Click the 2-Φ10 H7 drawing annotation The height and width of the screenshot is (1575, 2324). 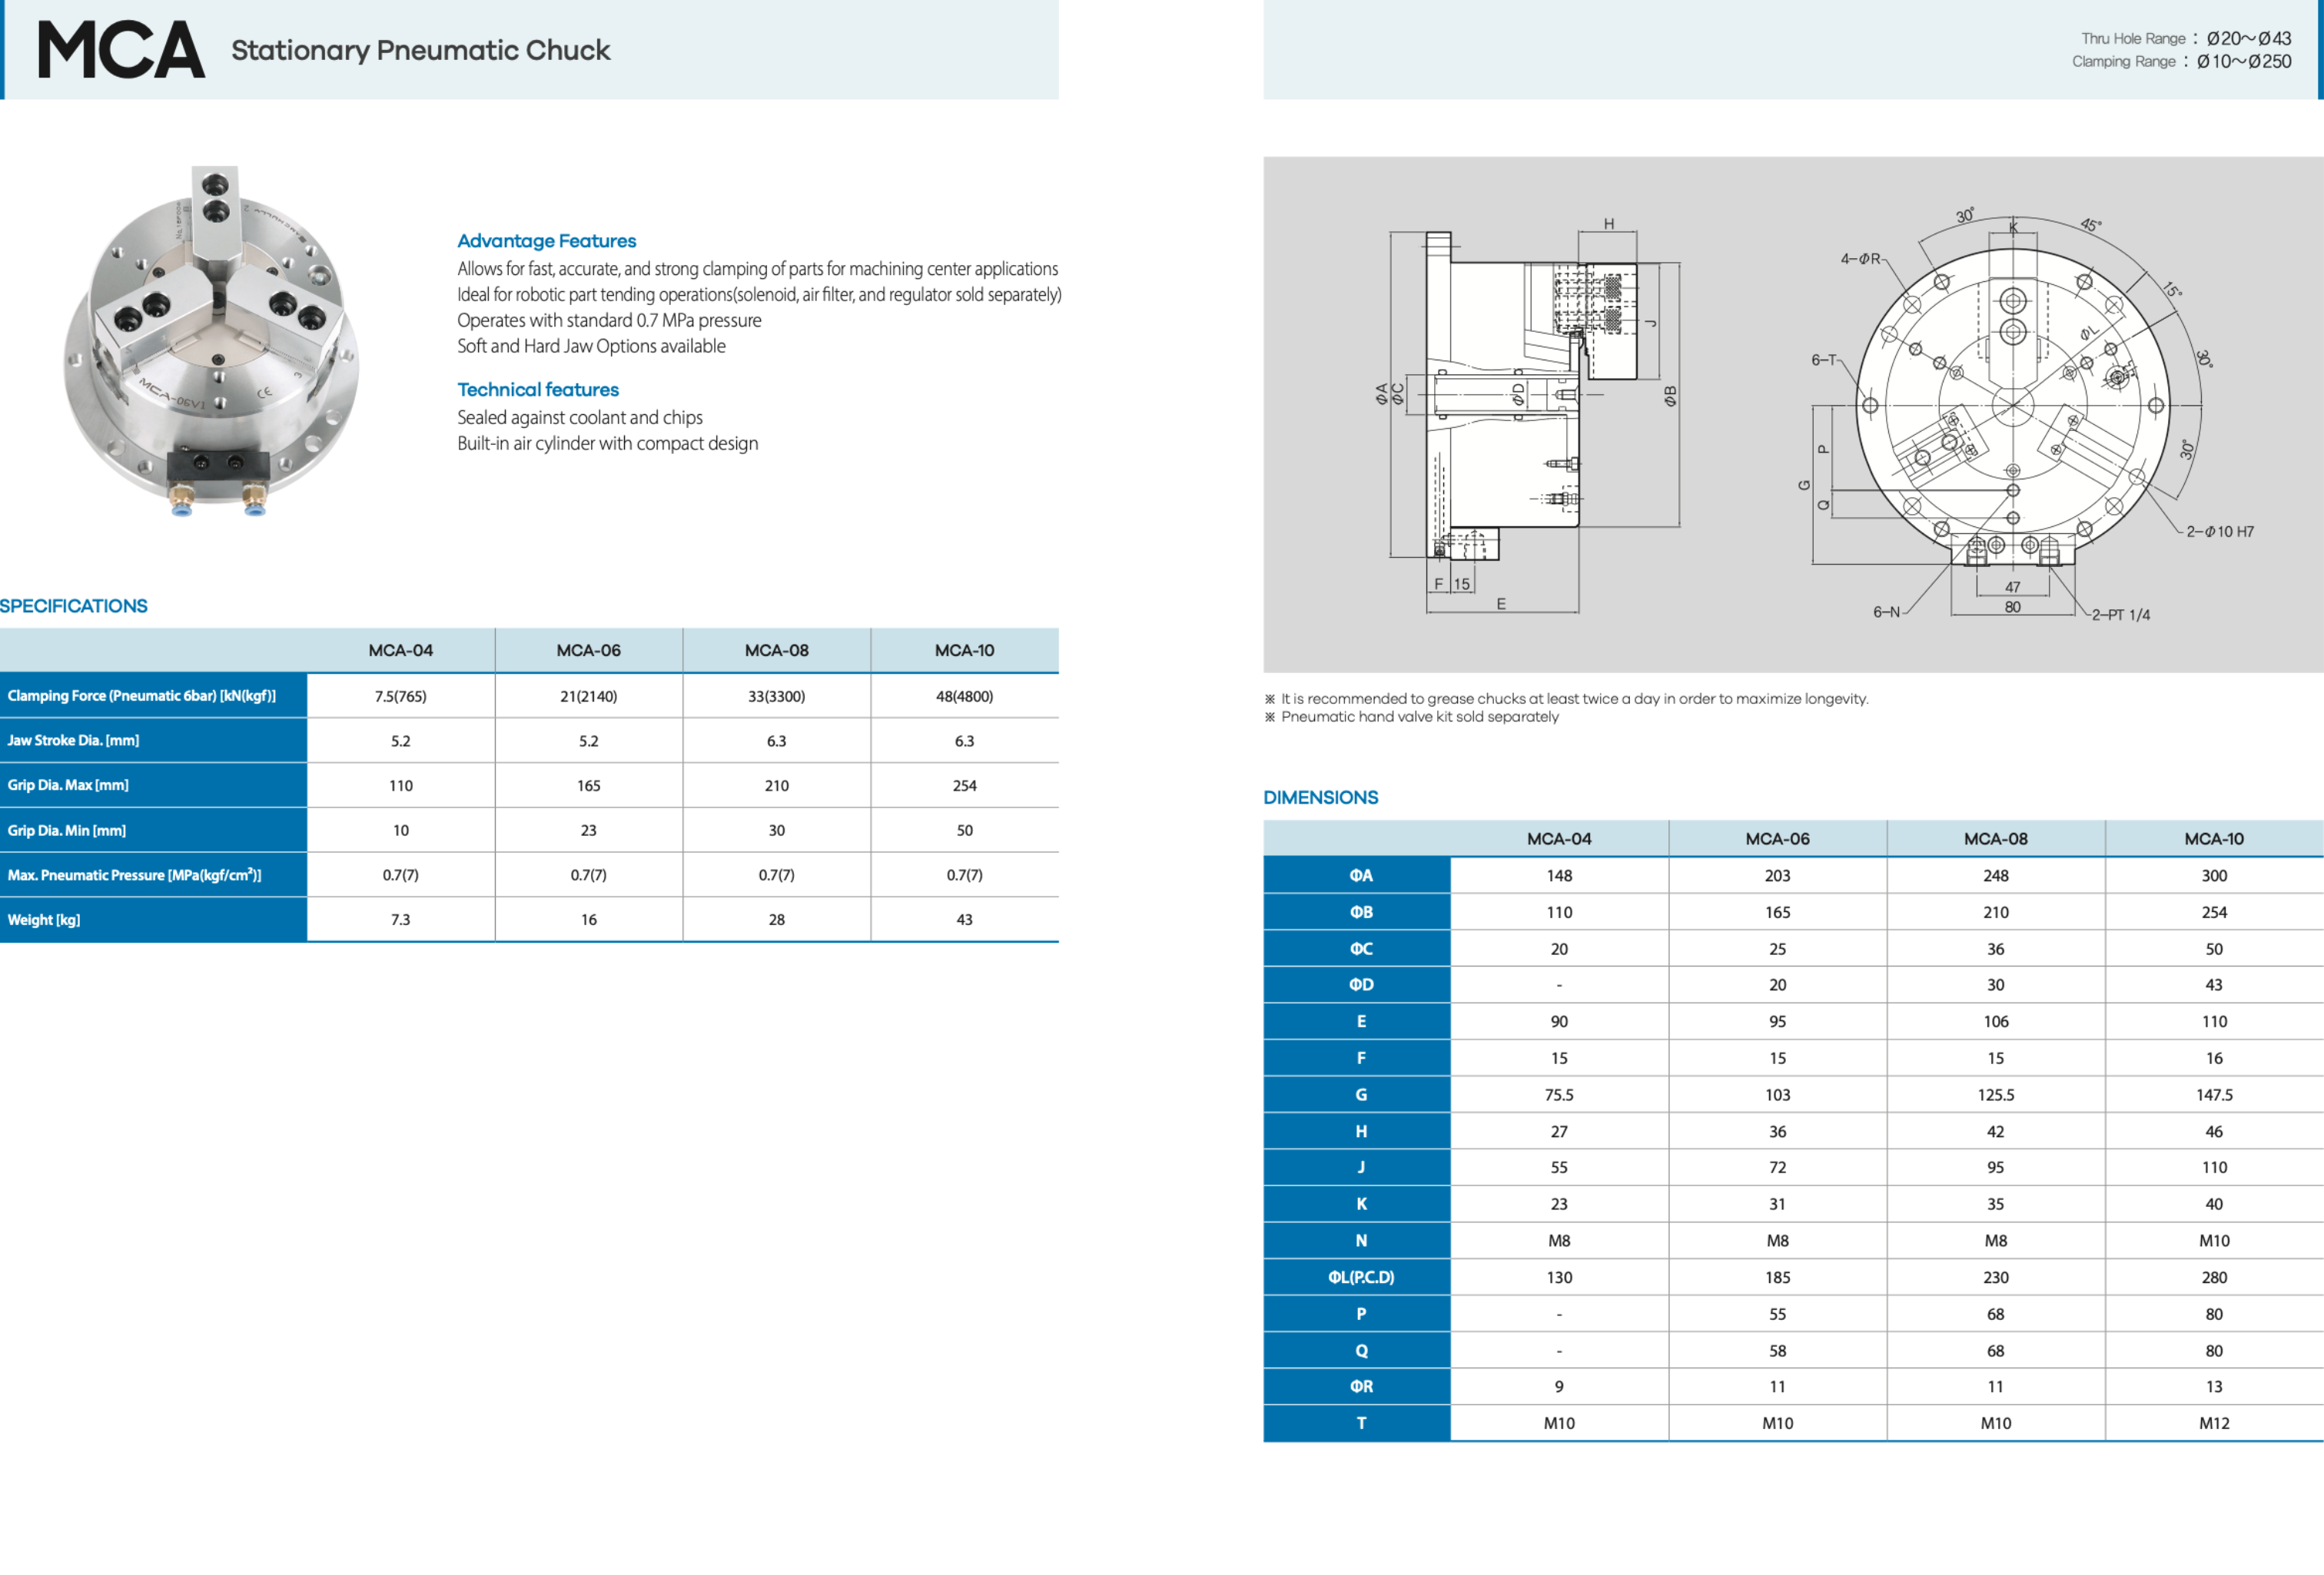[x=2219, y=532]
